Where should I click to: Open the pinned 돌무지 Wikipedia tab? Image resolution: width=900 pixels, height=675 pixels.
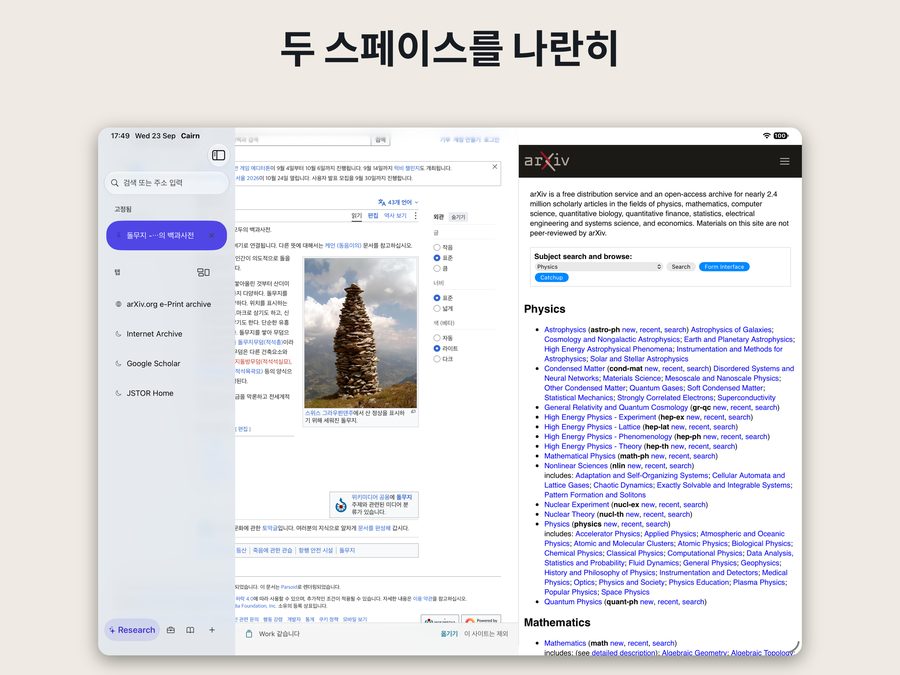[166, 235]
